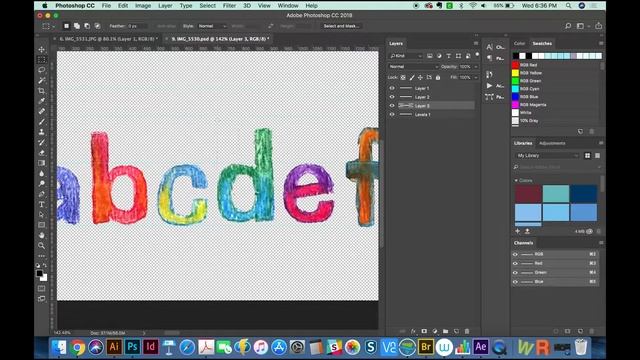Open the Layer menu
The width and height of the screenshot is (640, 360).
[165, 6]
